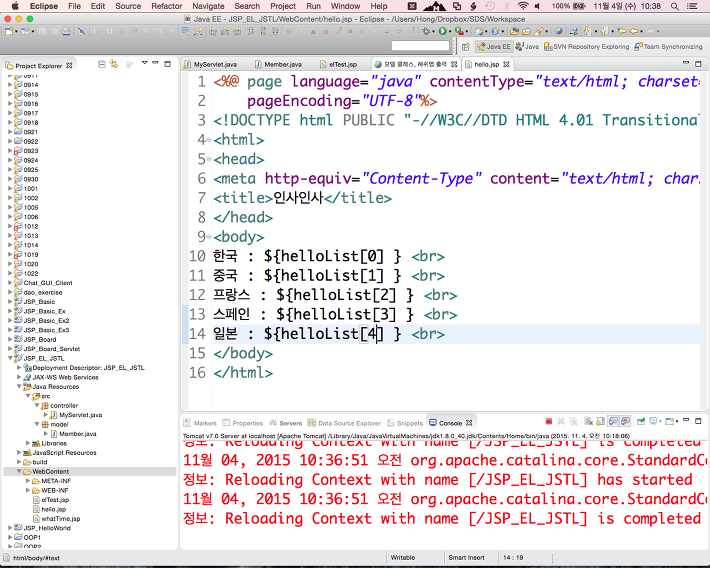This screenshot has width=710, height=568.
Task: Maximize the editor area
Action: click(x=698, y=64)
